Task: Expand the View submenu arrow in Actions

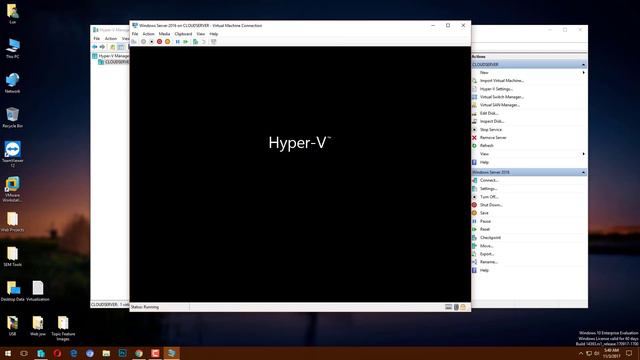Action: 584,154
